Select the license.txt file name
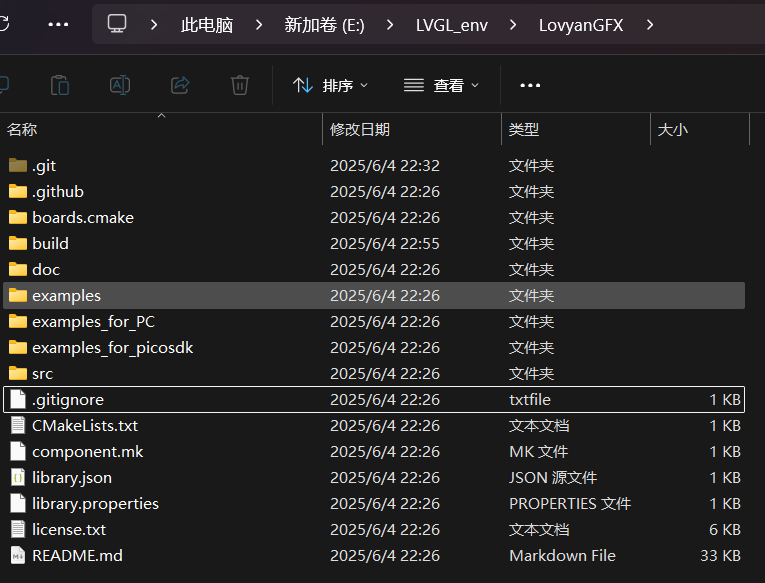 [69, 529]
